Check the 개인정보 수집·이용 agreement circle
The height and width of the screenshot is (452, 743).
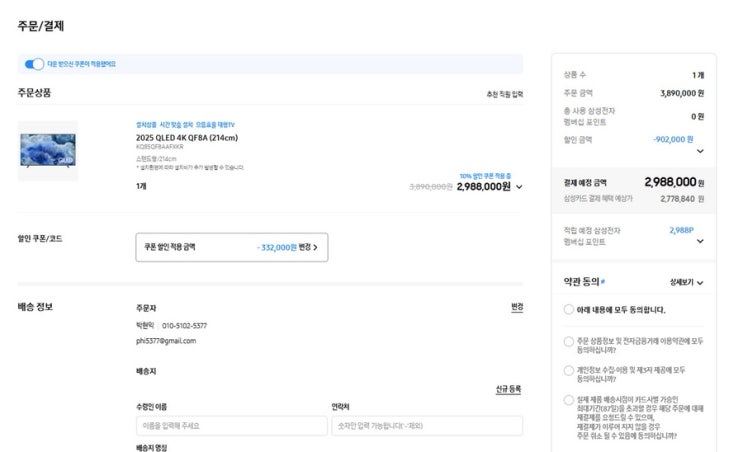(569, 370)
